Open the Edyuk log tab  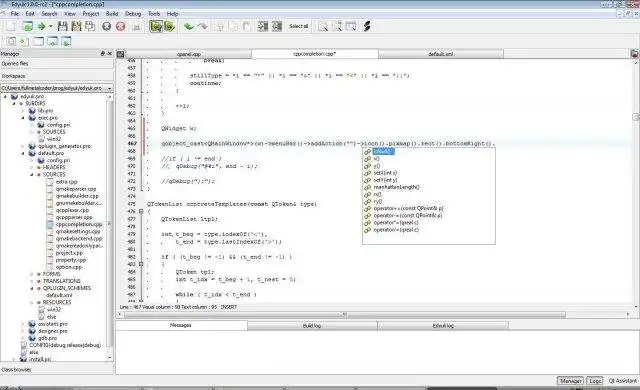tap(443, 326)
